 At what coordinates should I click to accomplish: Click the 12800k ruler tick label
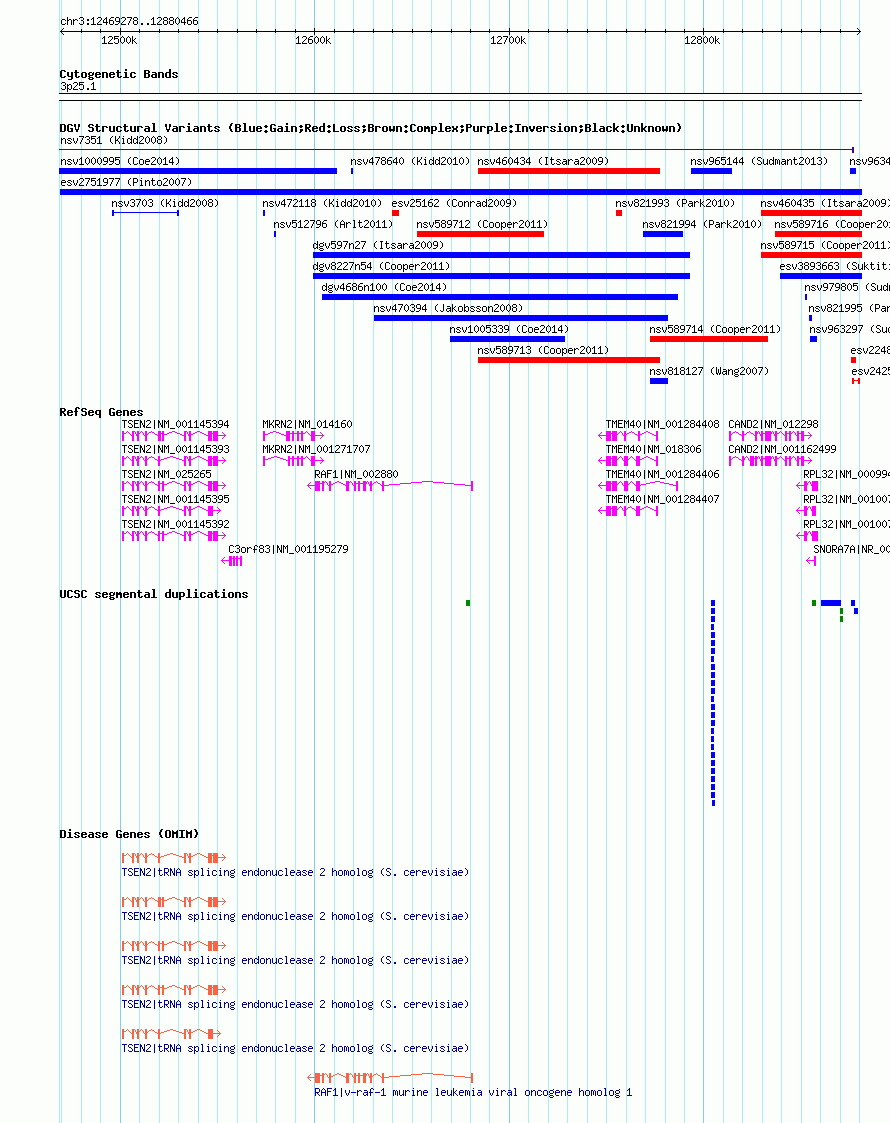702,40
